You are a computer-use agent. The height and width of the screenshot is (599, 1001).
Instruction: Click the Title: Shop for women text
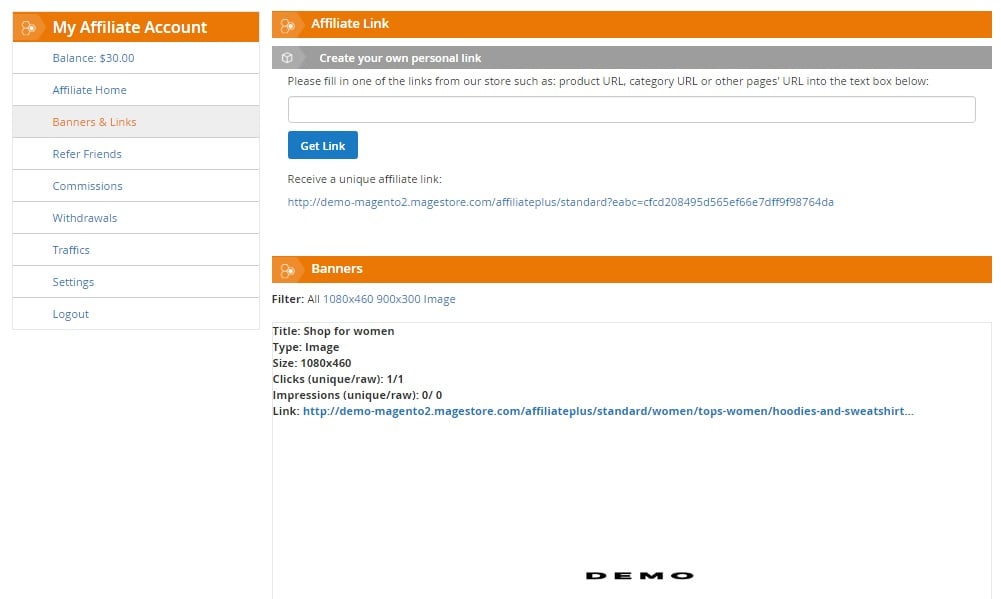coord(333,331)
